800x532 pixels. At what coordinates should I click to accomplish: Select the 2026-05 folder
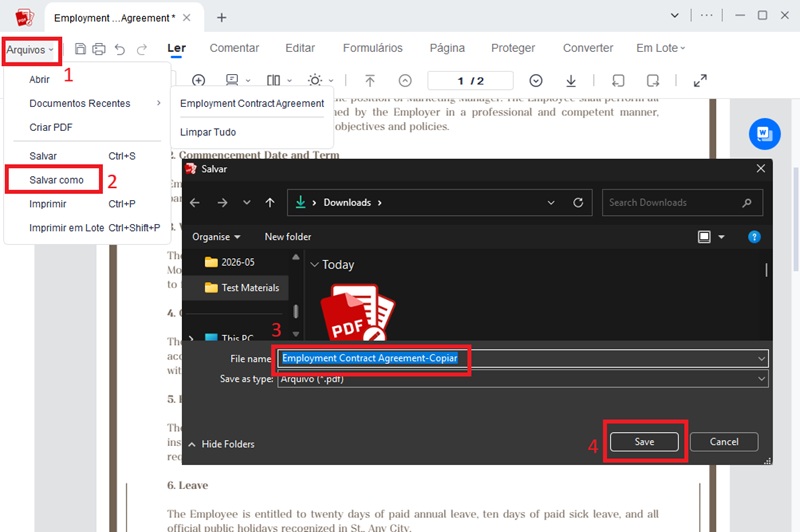coord(230,262)
